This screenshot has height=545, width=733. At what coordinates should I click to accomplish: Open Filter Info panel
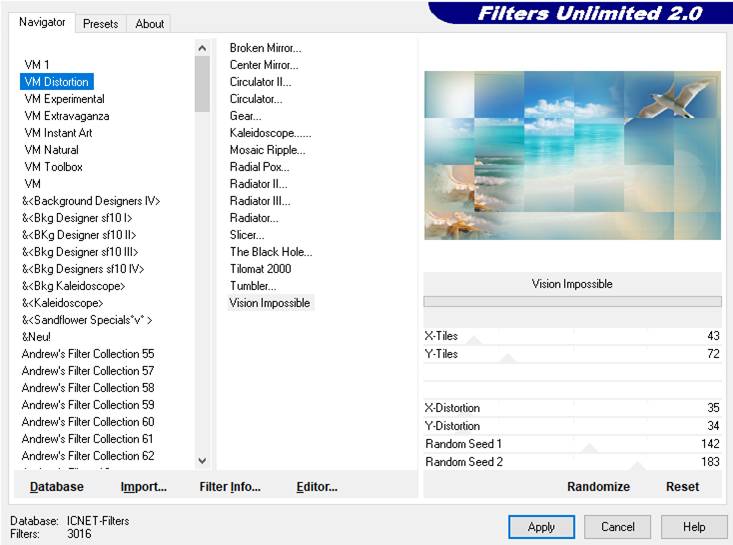coord(230,487)
